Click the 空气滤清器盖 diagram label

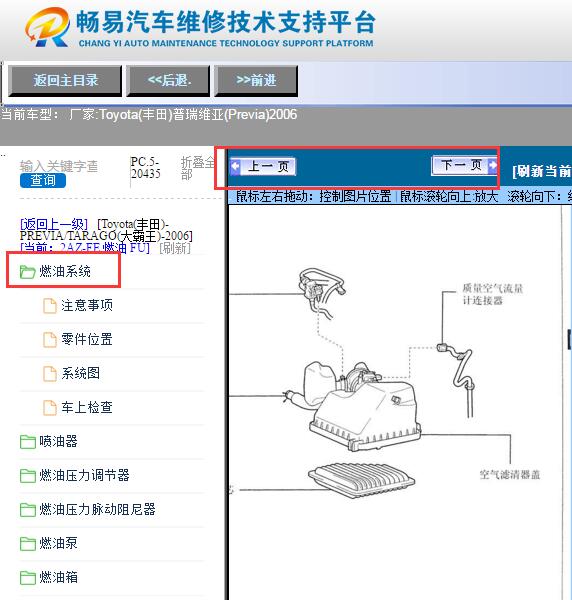[510, 475]
